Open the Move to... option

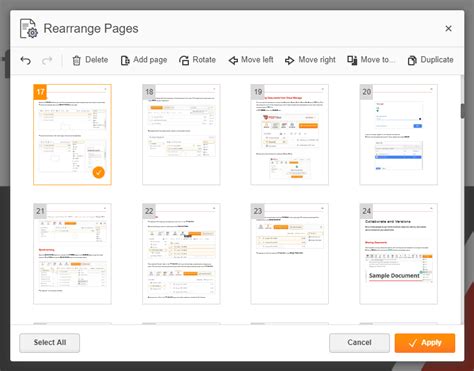(371, 60)
